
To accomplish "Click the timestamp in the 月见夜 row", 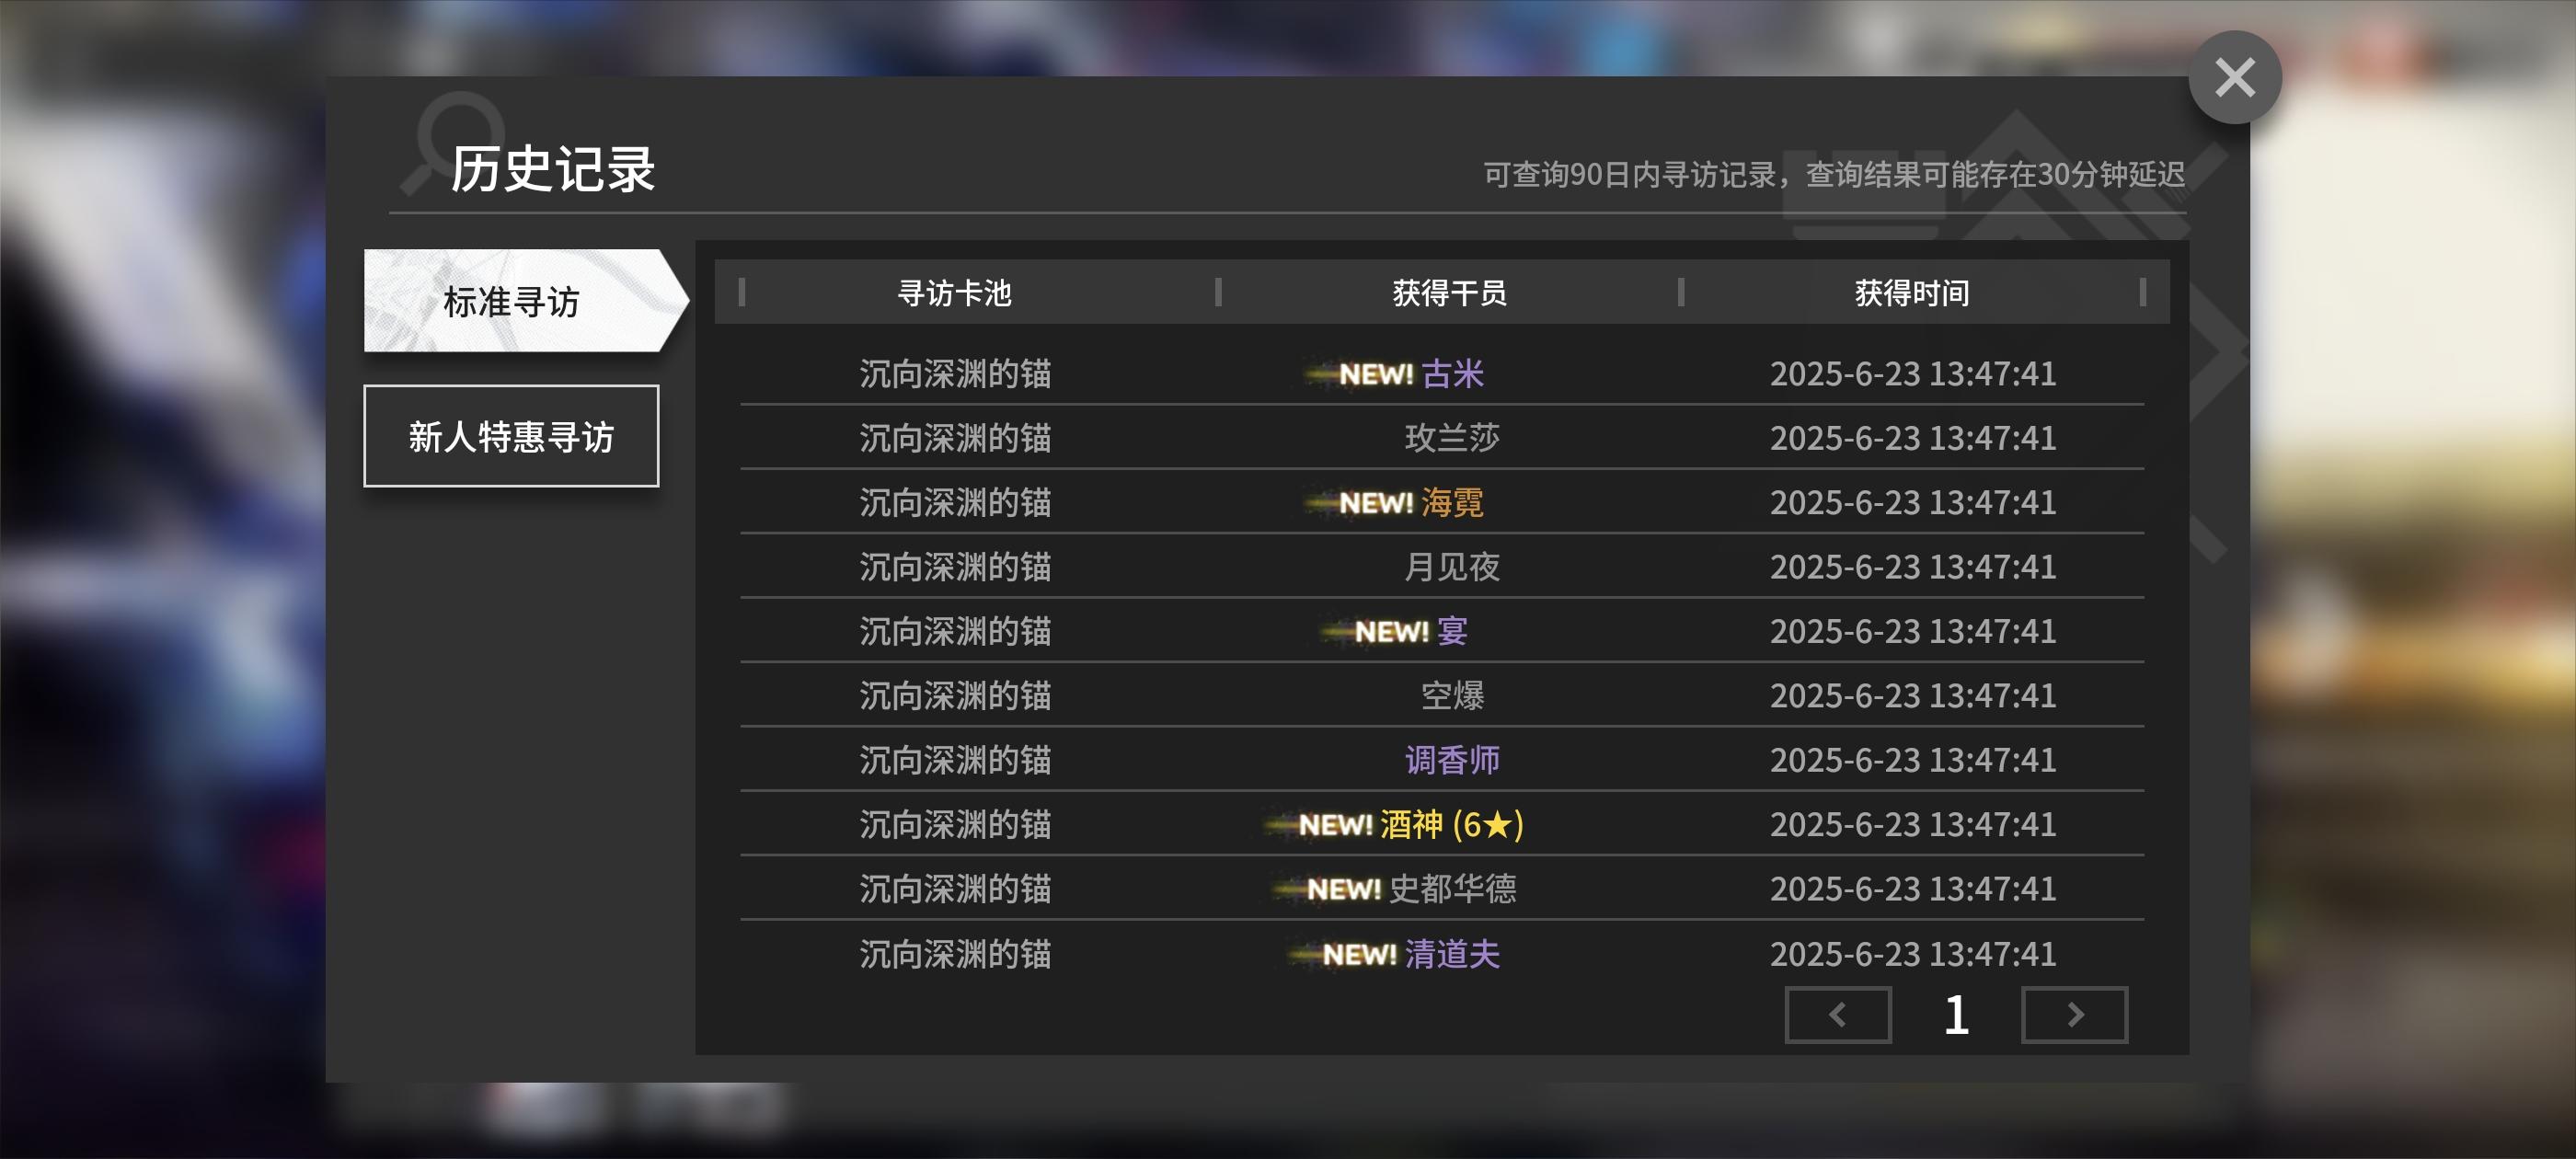I will point(1912,567).
